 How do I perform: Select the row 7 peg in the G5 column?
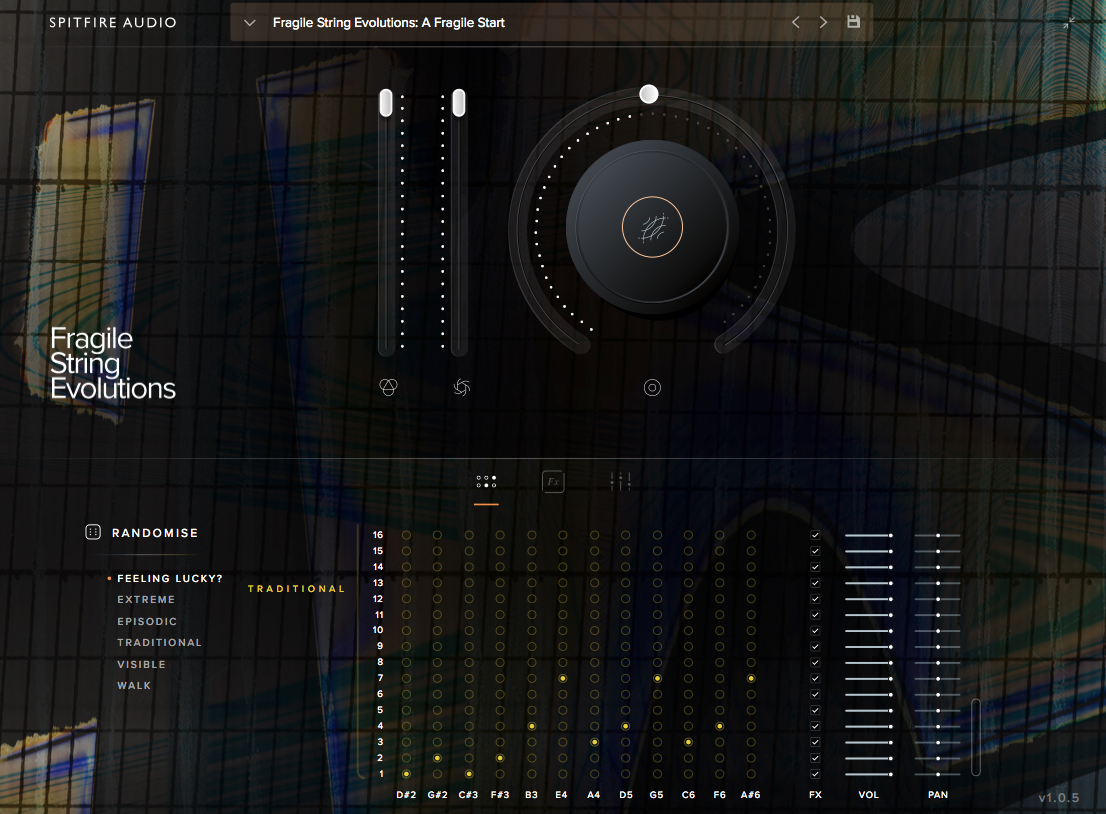(657, 679)
